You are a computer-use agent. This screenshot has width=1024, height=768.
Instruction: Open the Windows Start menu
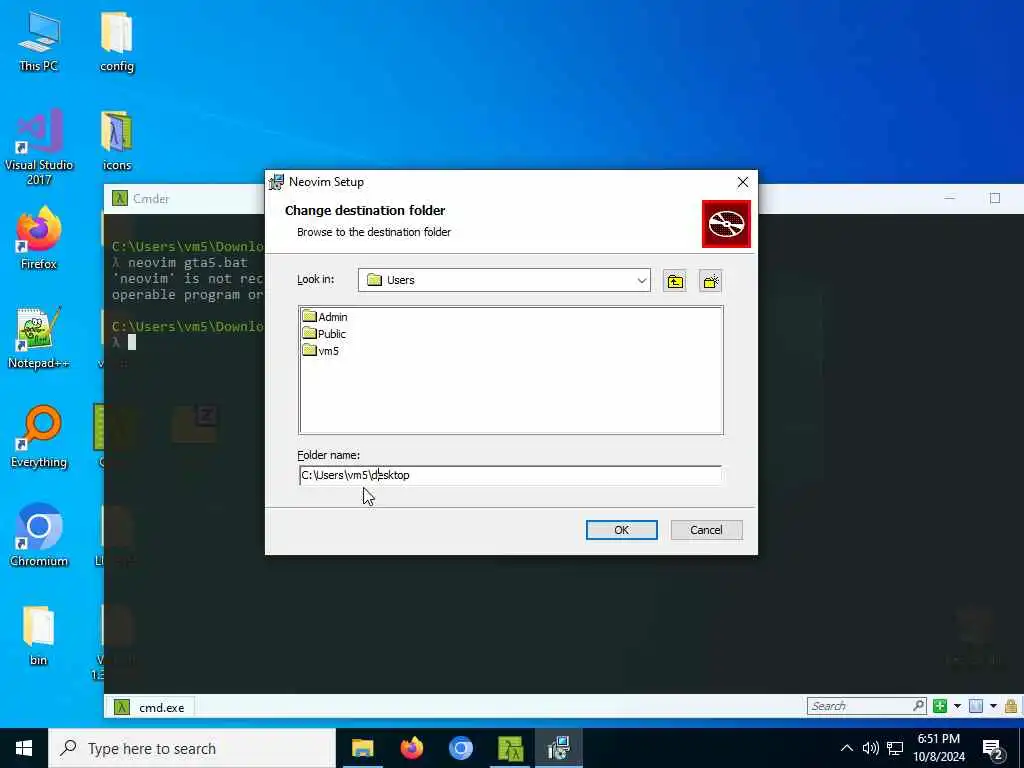(24, 748)
